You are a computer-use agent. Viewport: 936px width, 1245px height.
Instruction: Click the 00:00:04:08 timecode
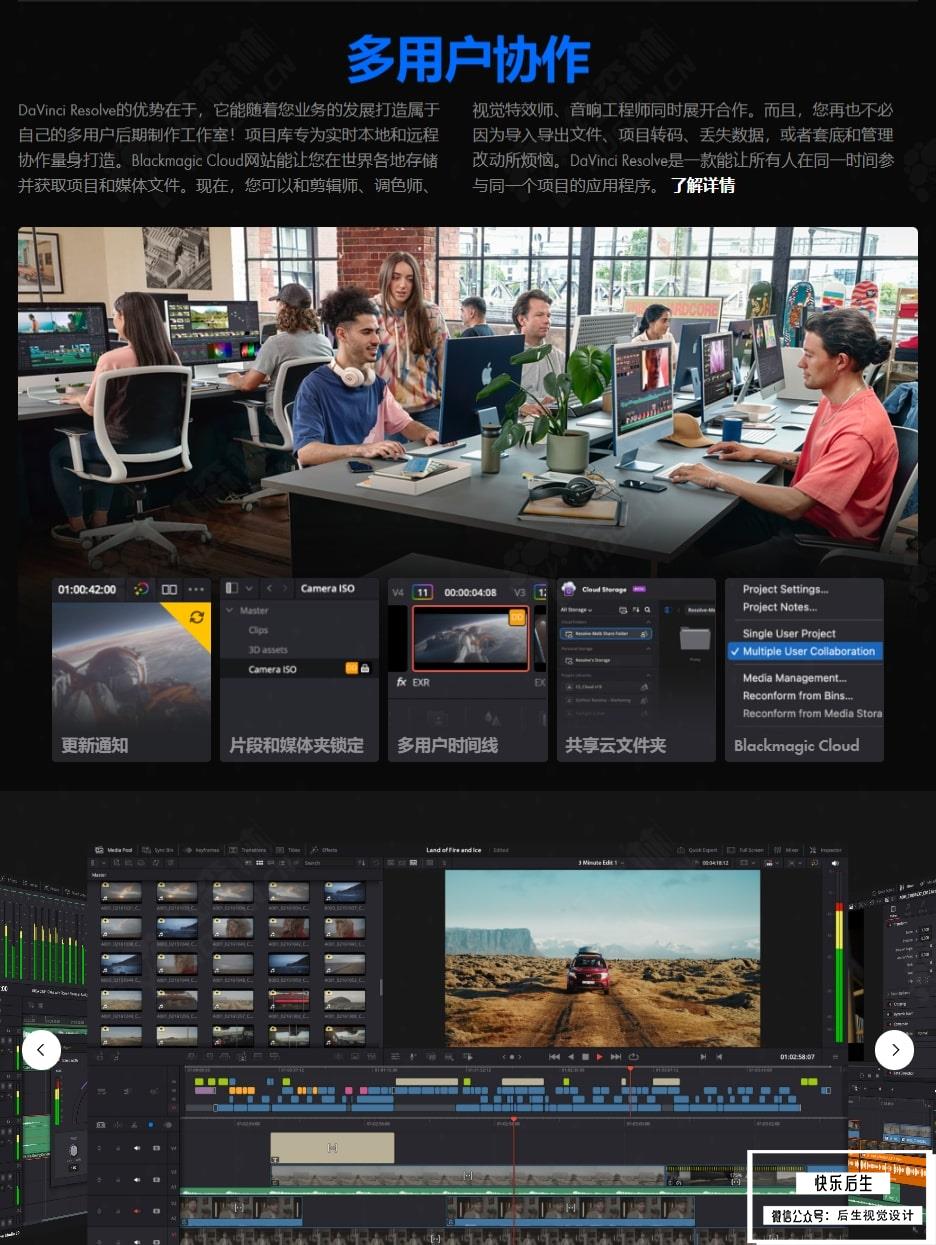pyautogui.click(x=470, y=592)
